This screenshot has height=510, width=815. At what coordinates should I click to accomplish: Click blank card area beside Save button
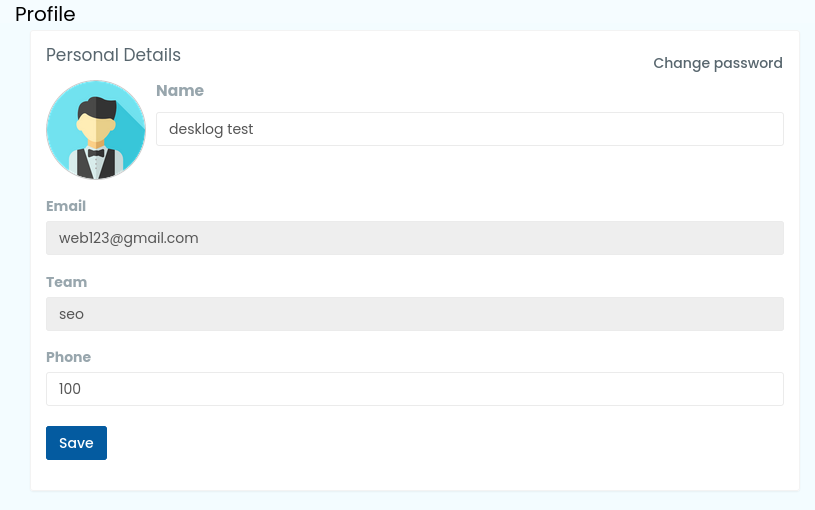point(416,443)
